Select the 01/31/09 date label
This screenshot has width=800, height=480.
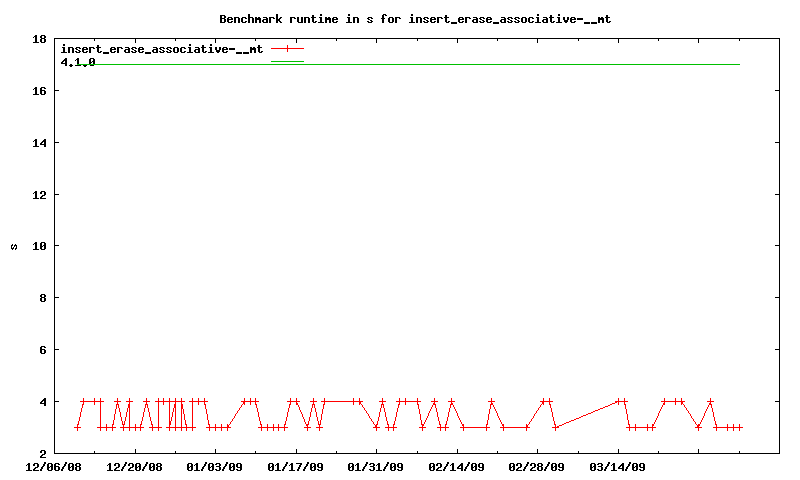[376, 466]
